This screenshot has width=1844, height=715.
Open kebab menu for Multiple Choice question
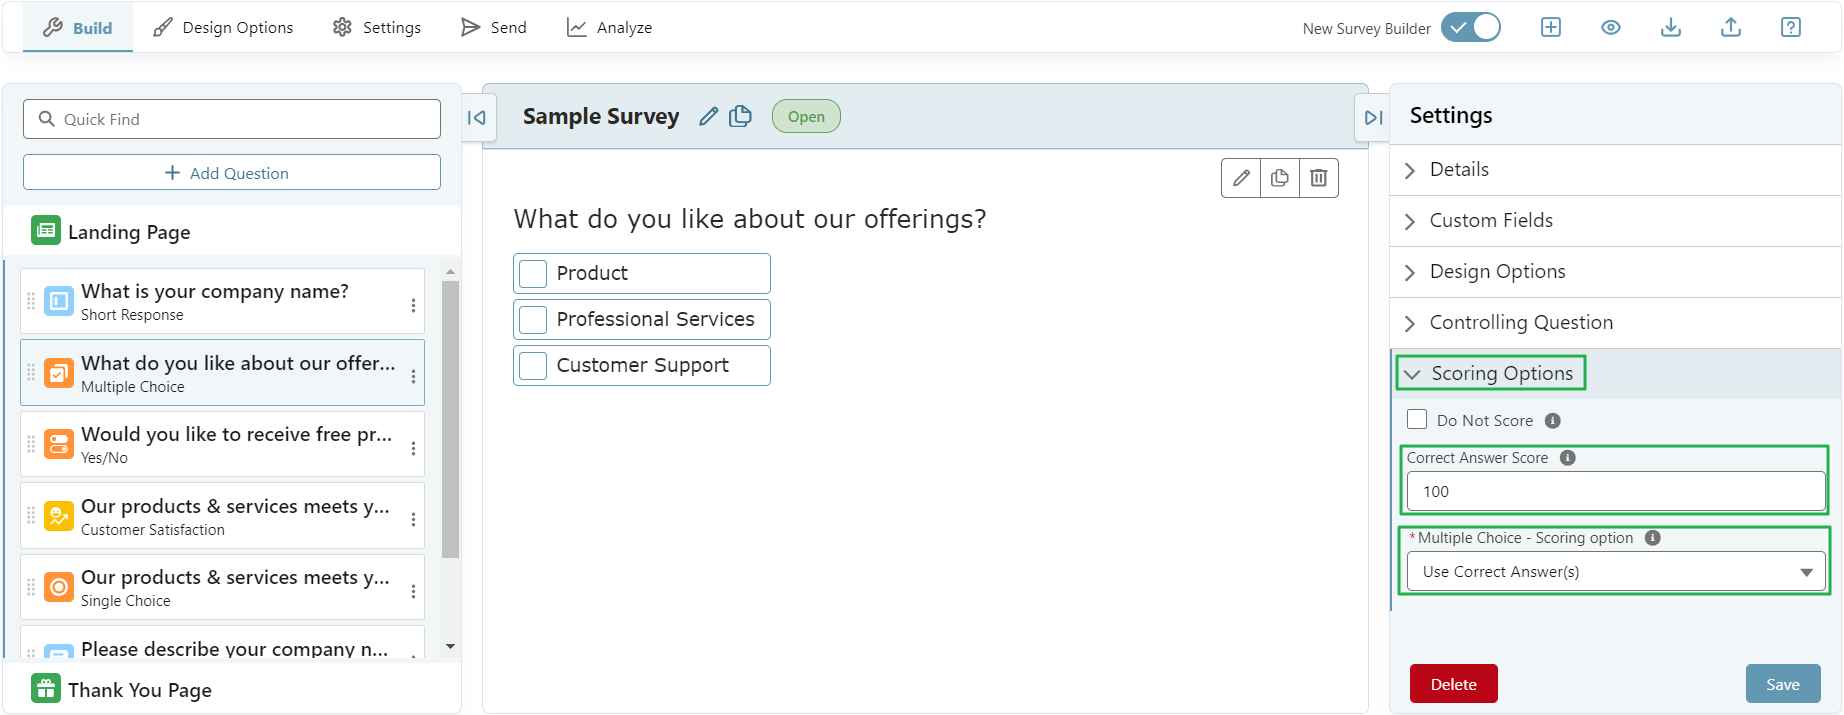[413, 377]
